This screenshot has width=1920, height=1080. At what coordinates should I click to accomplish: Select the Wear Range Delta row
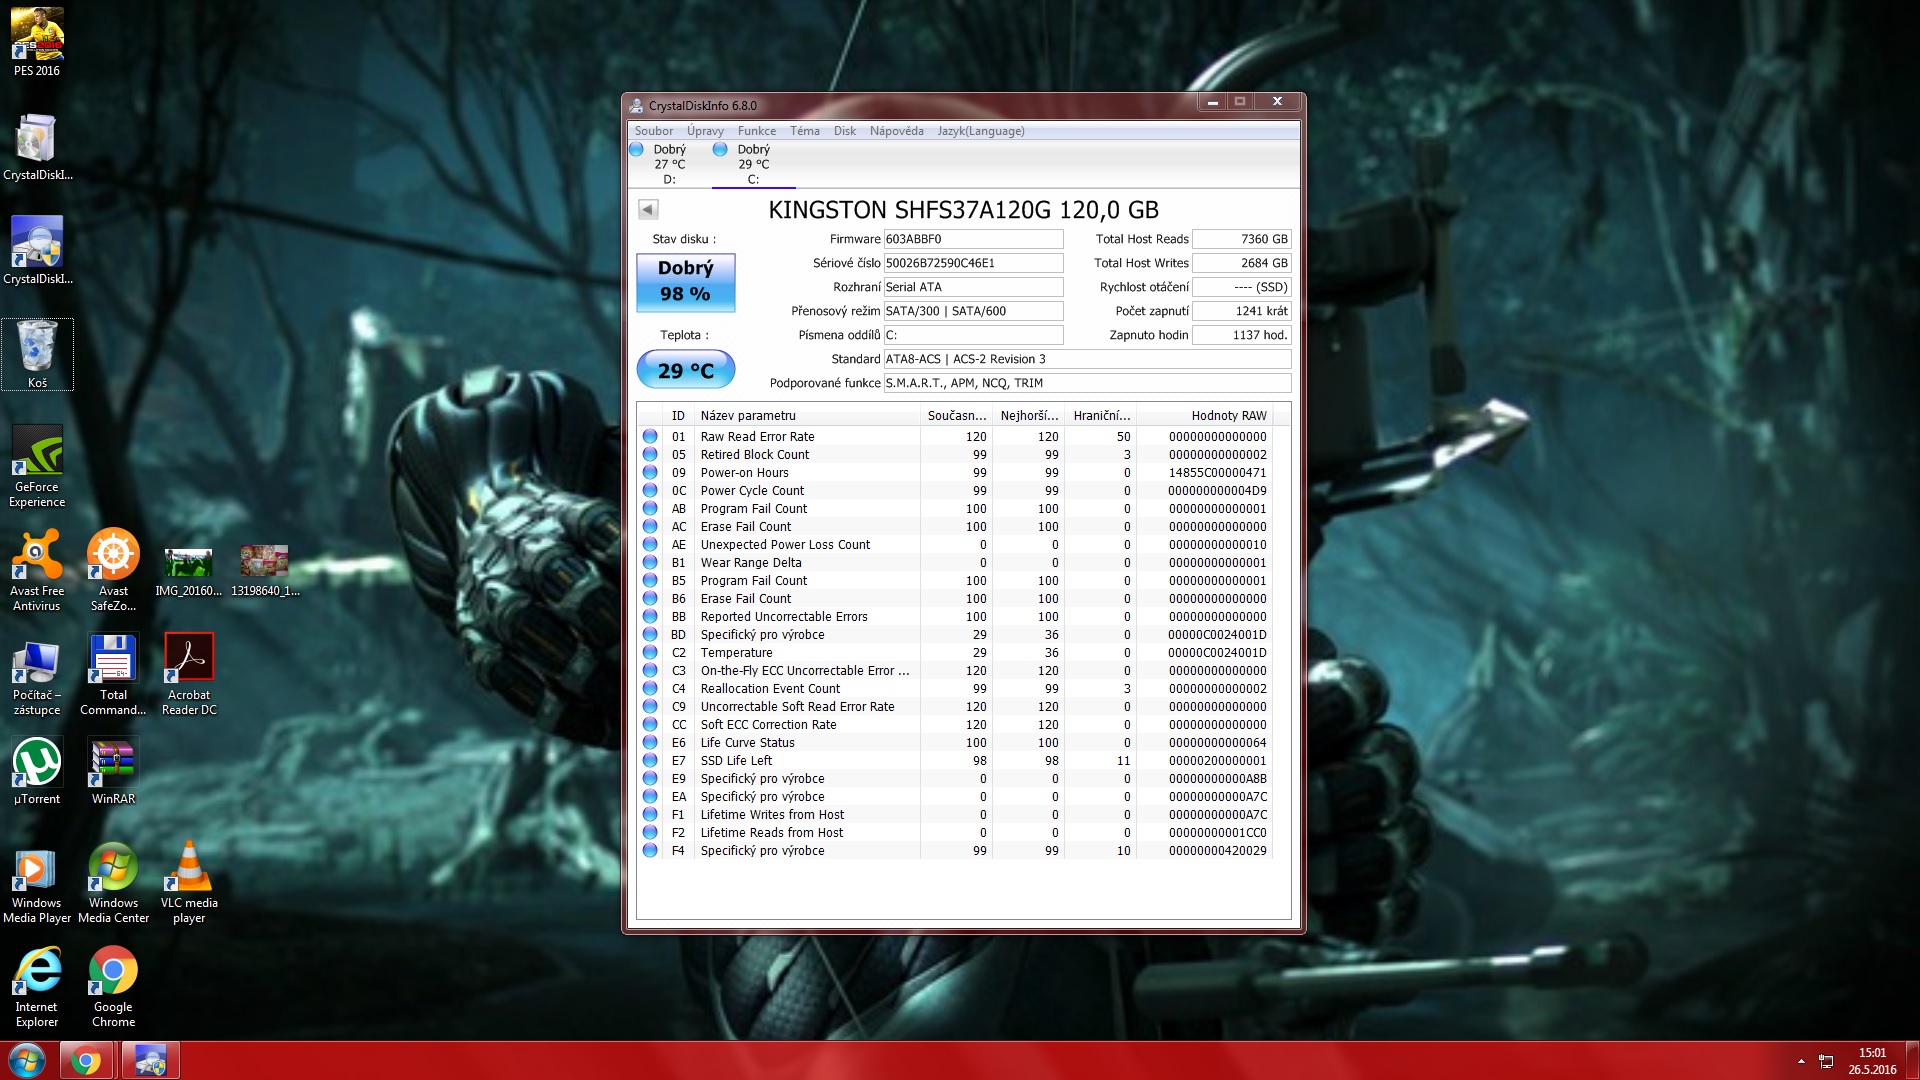956,563
